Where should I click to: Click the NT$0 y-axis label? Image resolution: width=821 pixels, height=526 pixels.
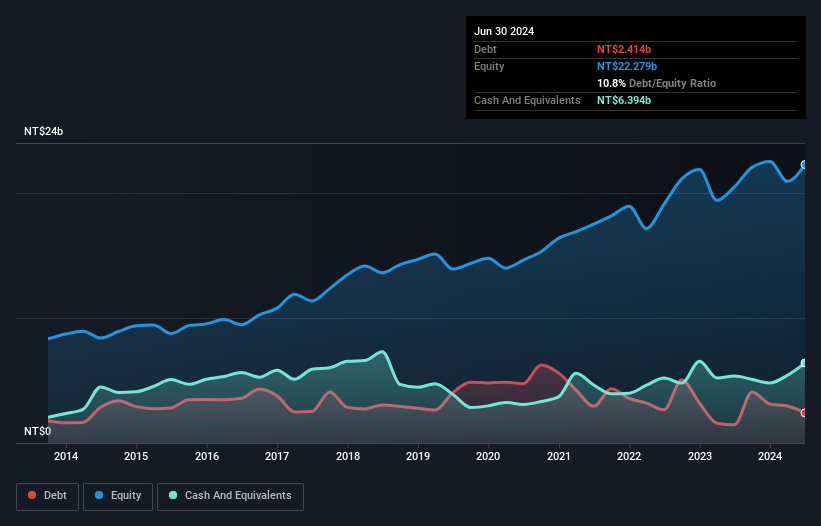(38, 431)
